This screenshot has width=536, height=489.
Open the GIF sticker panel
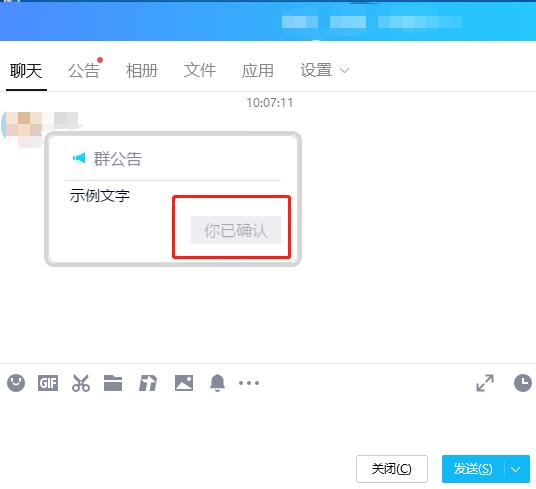click(48, 383)
